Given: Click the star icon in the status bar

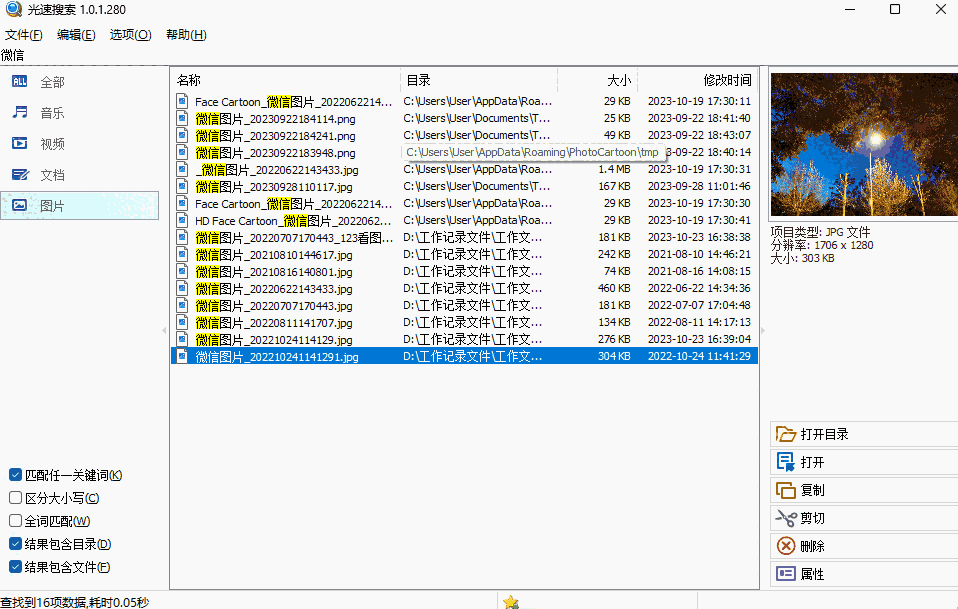Looking at the screenshot, I should (x=511, y=602).
